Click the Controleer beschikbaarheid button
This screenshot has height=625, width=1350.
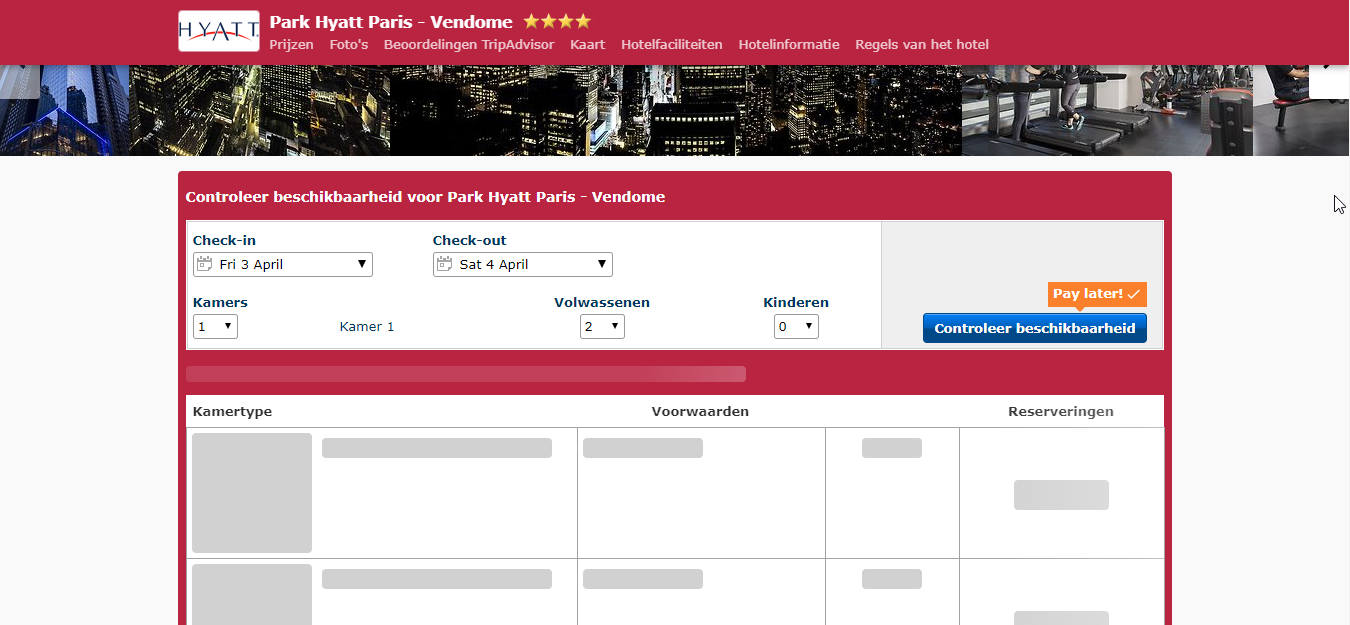point(1035,328)
